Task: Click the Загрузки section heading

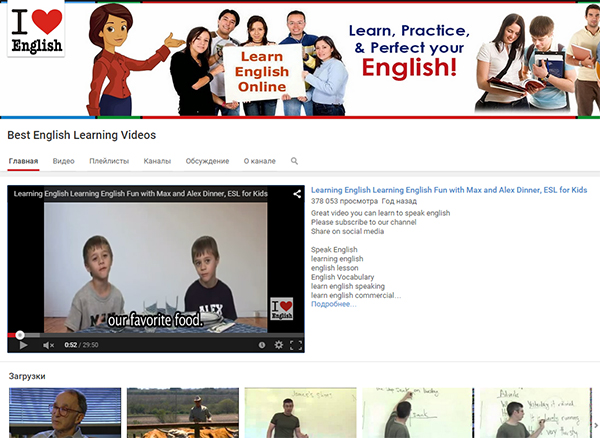Action: (x=26, y=376)
